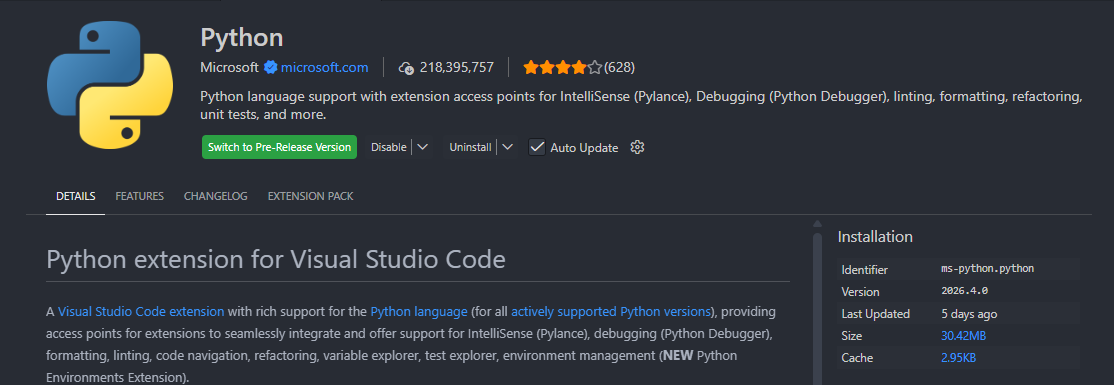Click Switch to Pre-Release Version button
Viewport: 1114px width, 385px height.
click(x=279, y=147)
